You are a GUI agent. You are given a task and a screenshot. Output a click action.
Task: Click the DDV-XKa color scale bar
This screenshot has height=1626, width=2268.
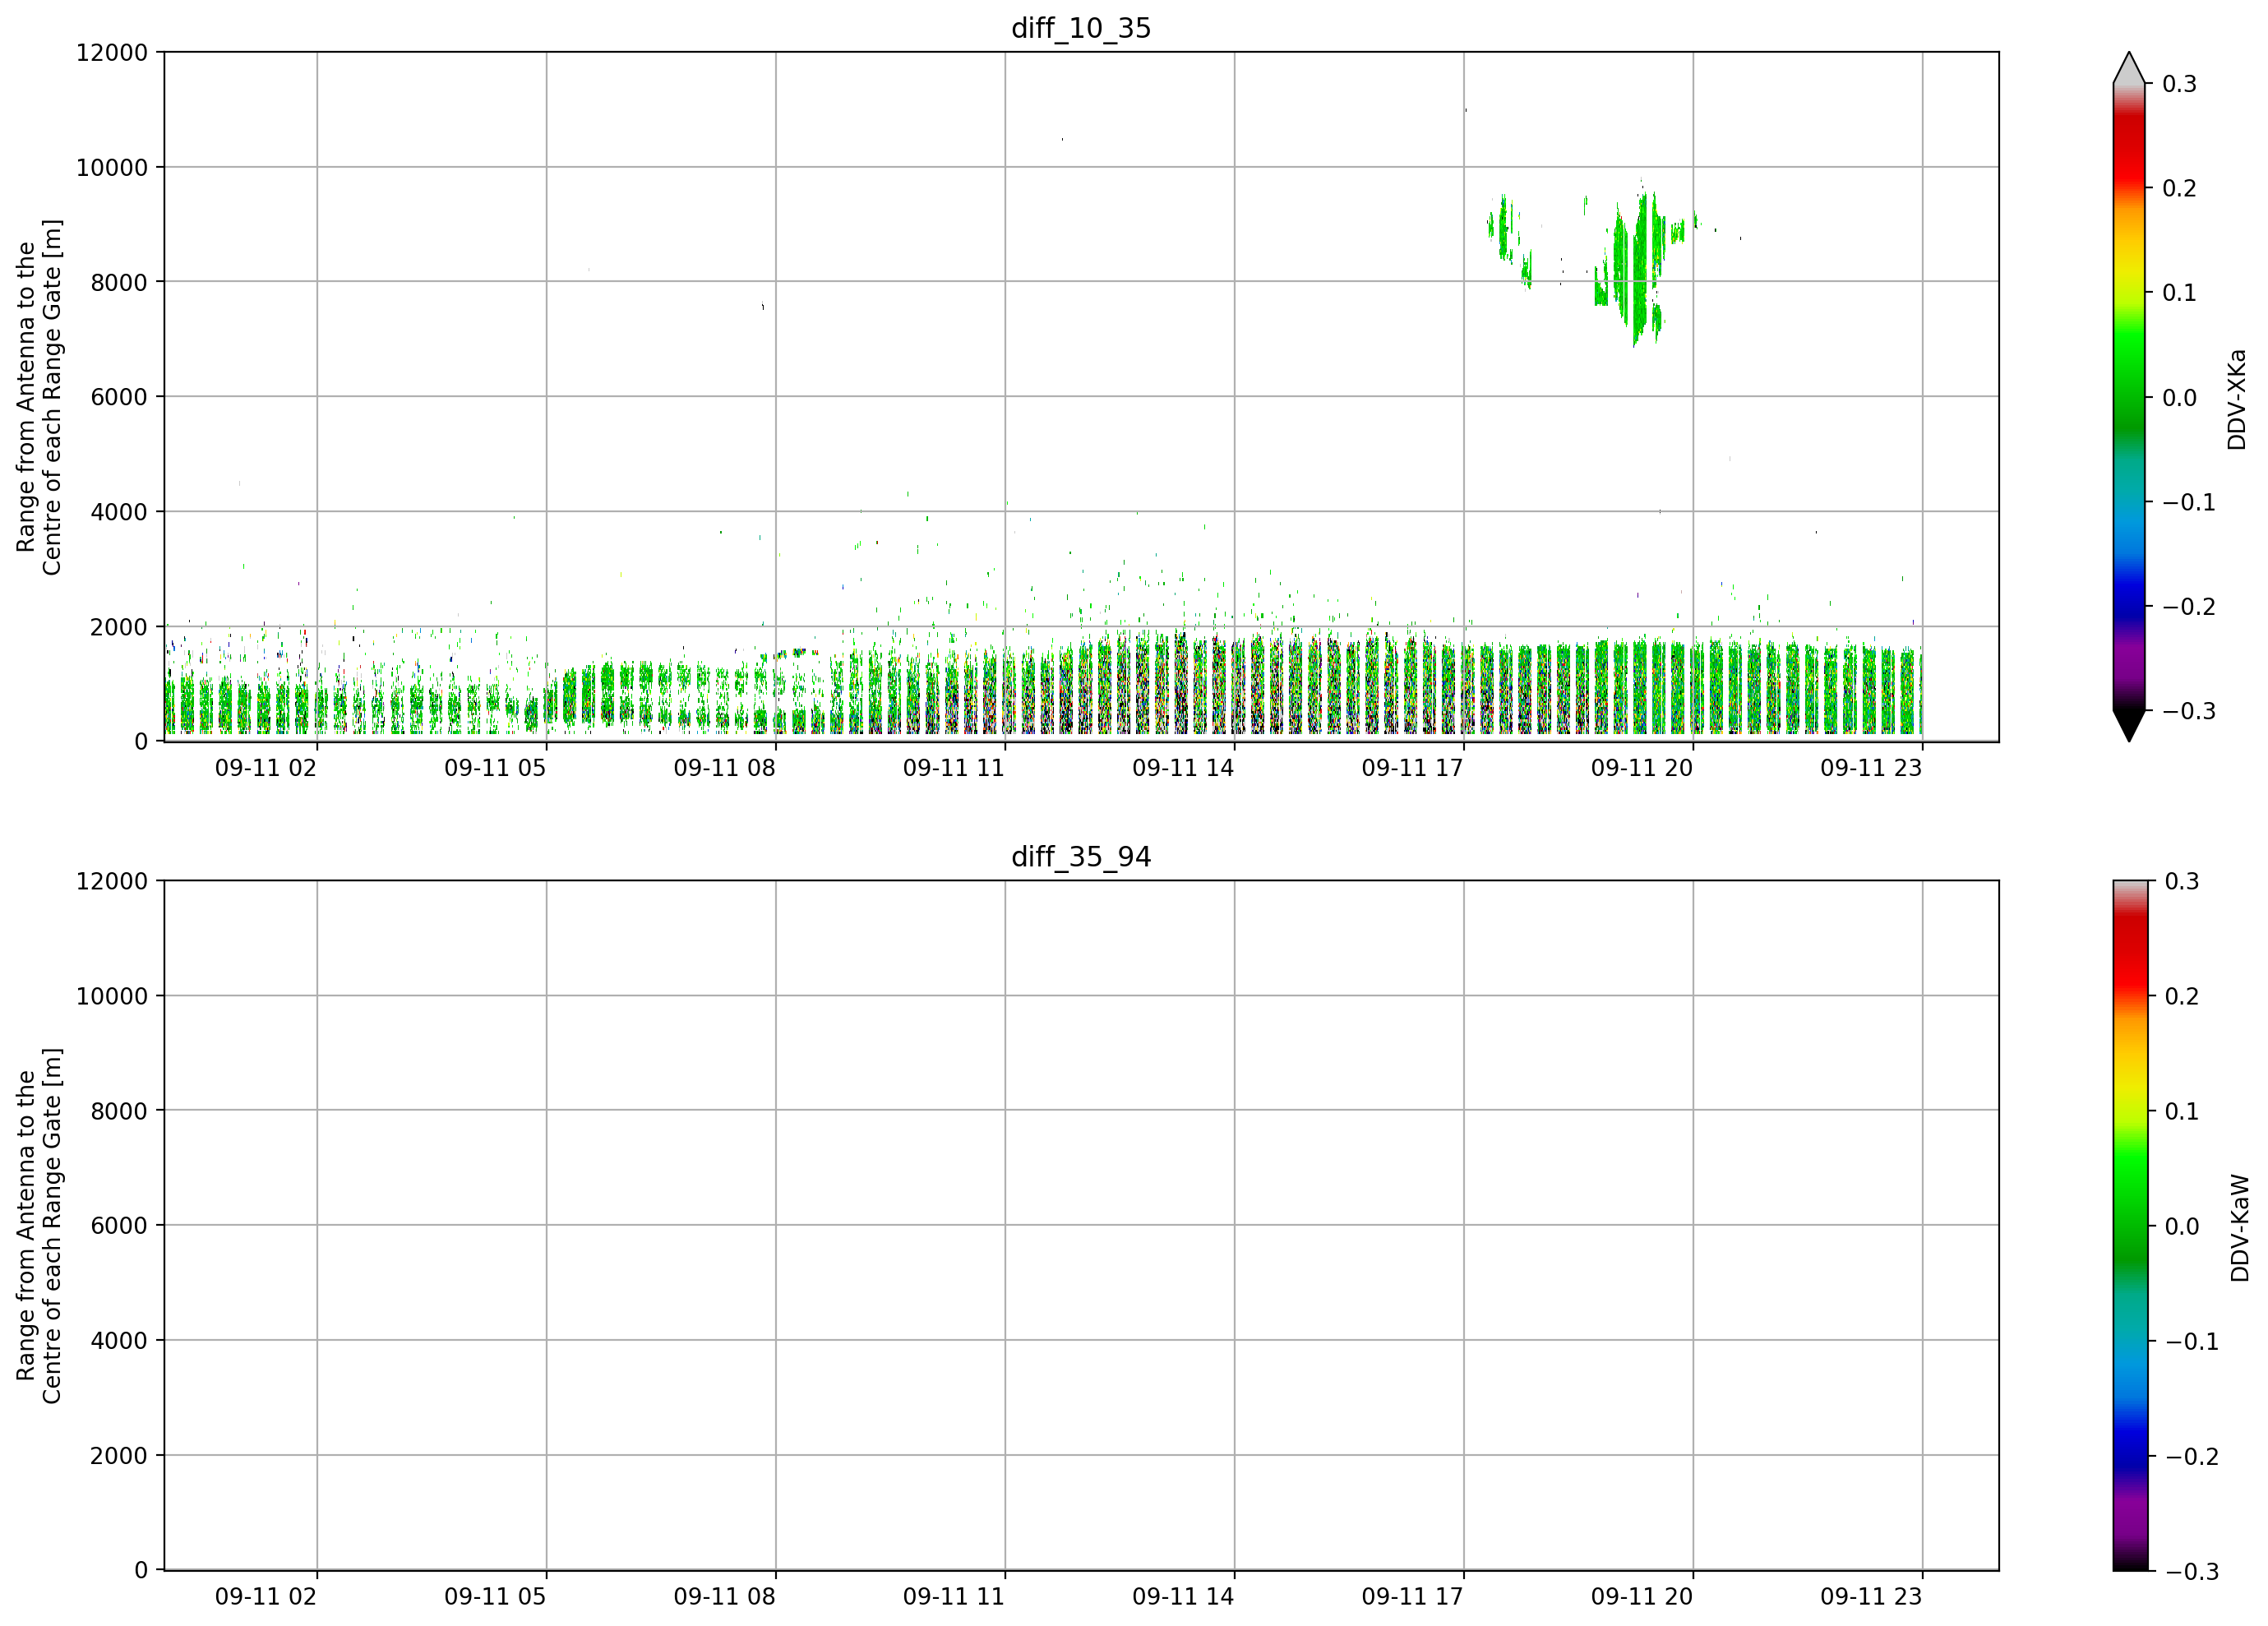point(2129,397)
